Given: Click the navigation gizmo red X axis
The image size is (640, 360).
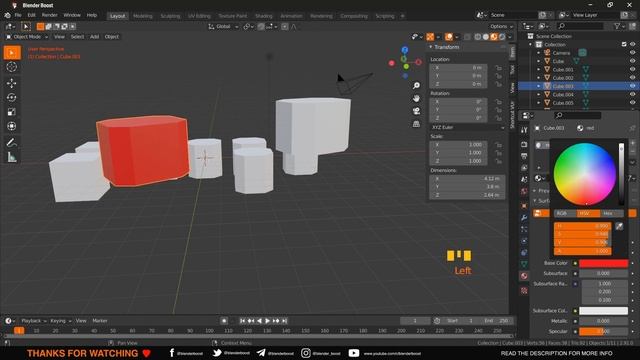Looking at the screenshot, I should pyautogui.click(x=418, y=62).
